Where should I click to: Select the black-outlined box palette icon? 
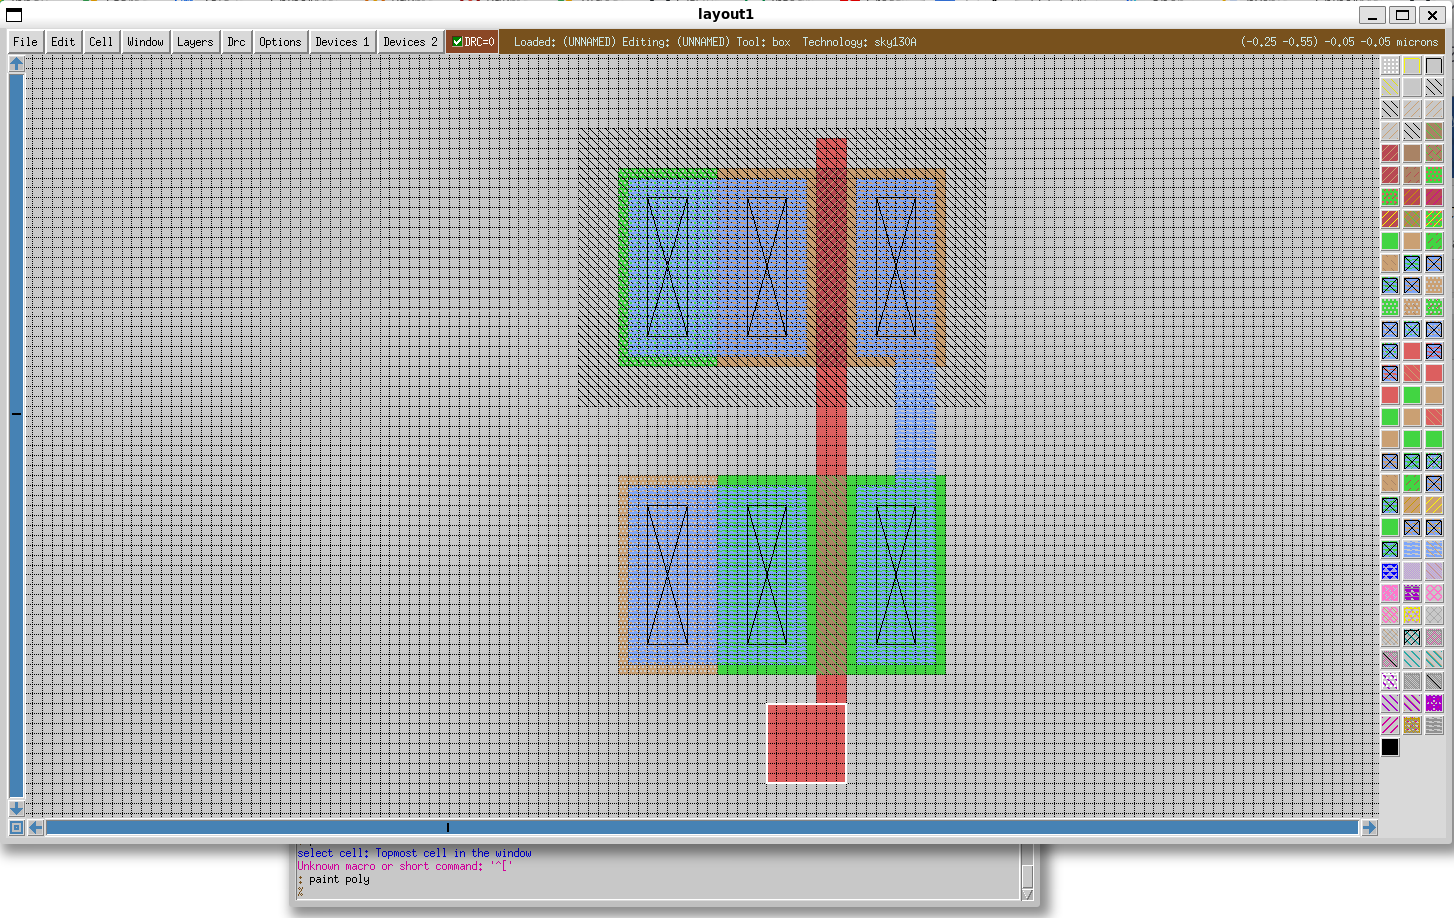[x=1434, y=66]
